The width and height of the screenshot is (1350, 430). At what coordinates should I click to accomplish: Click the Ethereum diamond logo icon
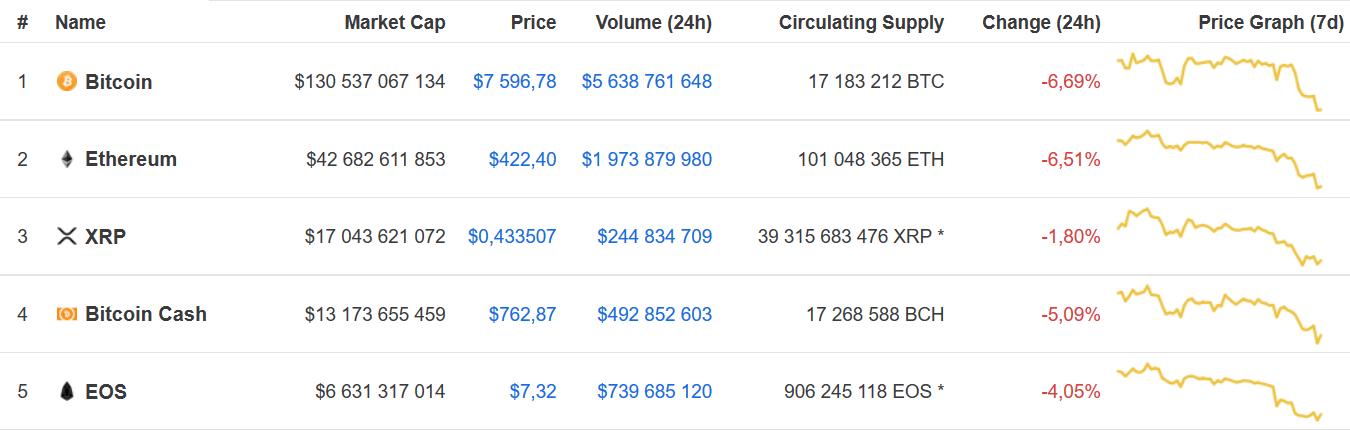tap(67, 159)
